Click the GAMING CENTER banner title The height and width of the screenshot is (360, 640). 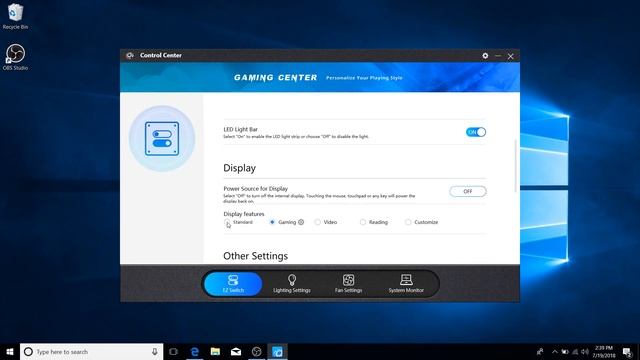(276, 78)
